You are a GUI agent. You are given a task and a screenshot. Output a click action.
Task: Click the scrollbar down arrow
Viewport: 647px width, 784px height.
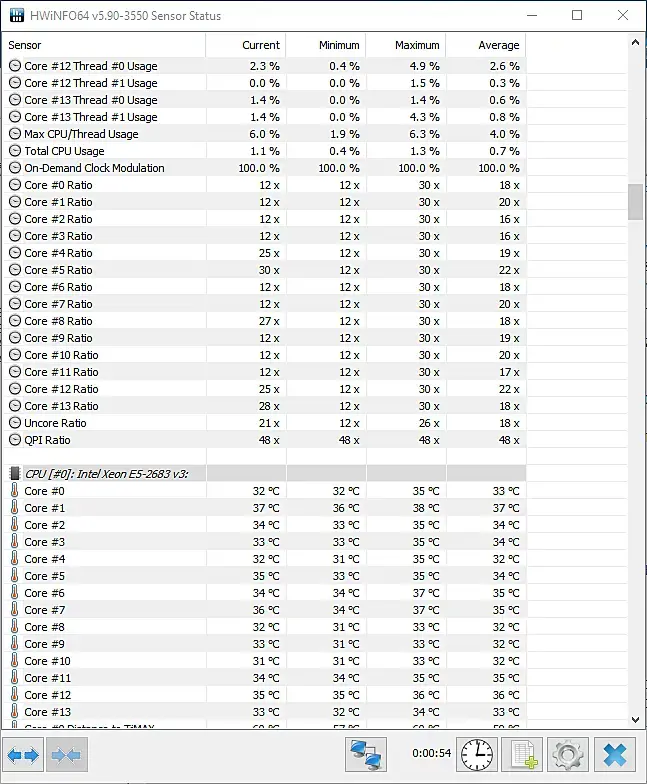pyautogui.click(x=635, y=719)
